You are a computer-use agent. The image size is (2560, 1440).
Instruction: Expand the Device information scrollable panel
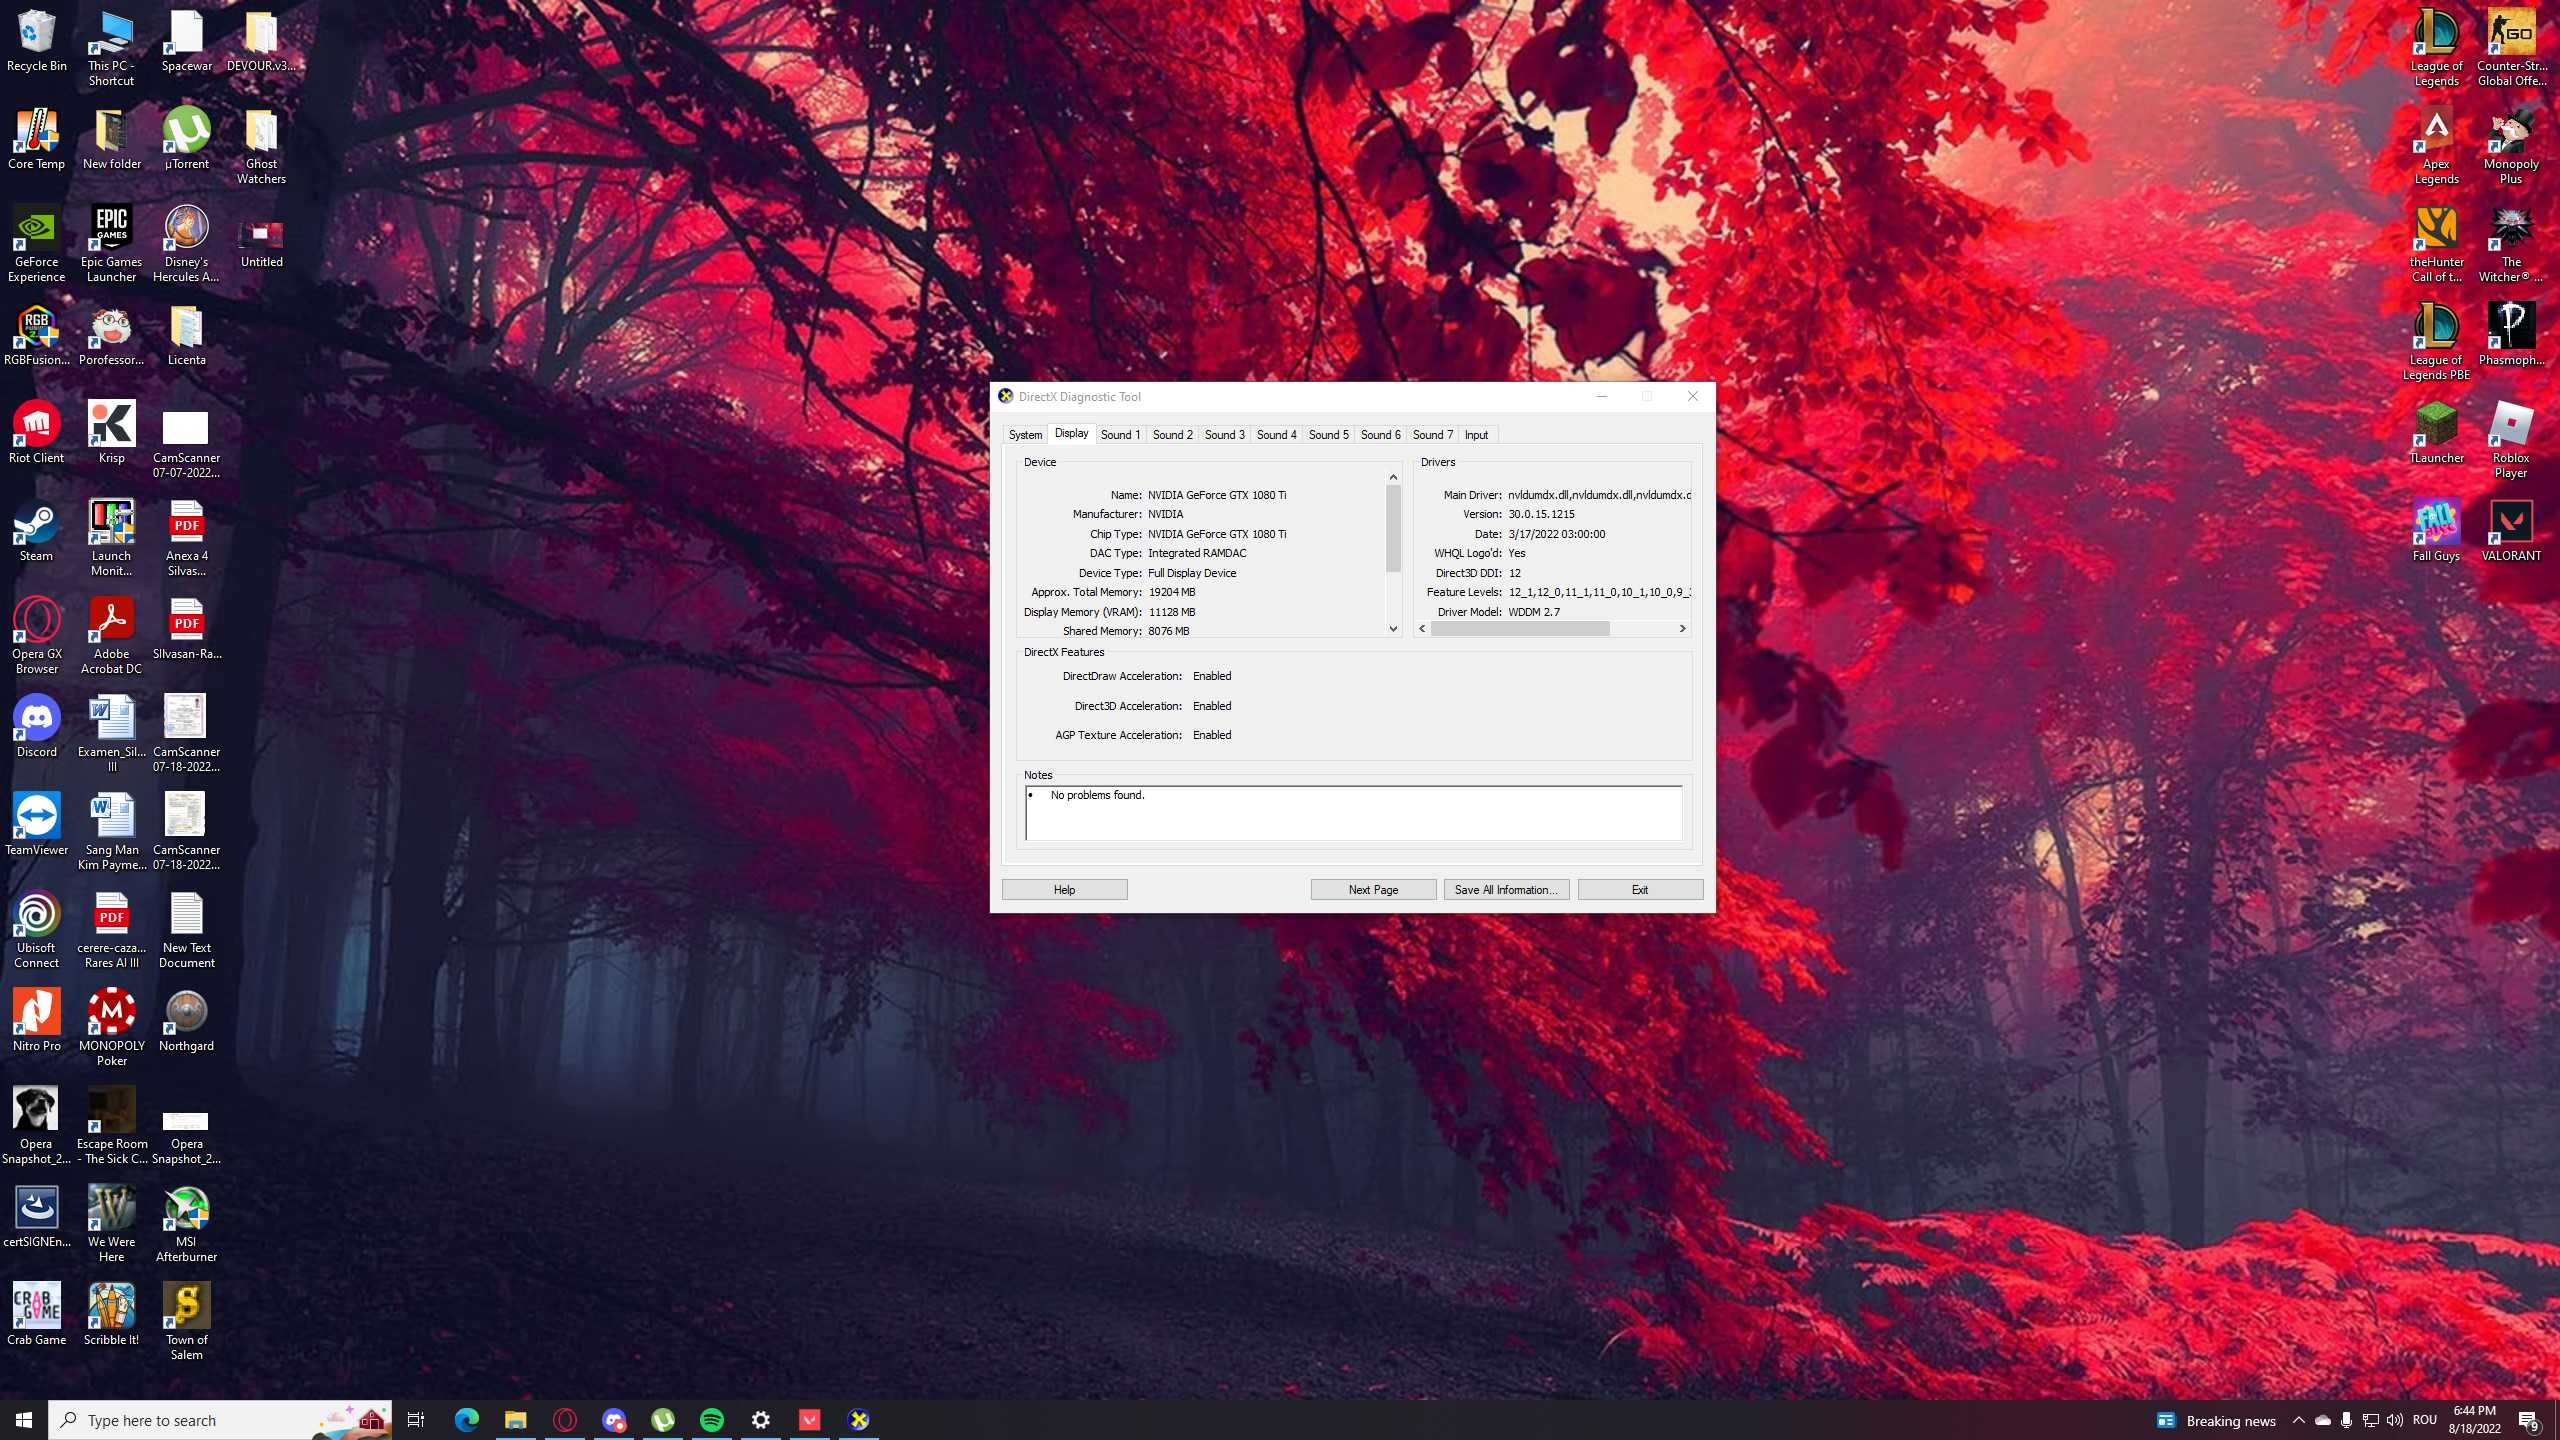tap(1391, 626)
